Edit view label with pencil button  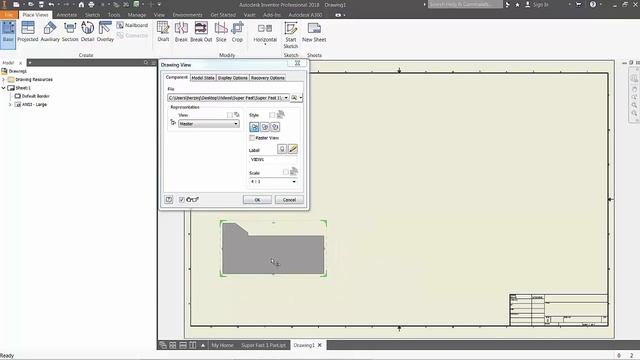pyautogui.click(x=293, y=149)
